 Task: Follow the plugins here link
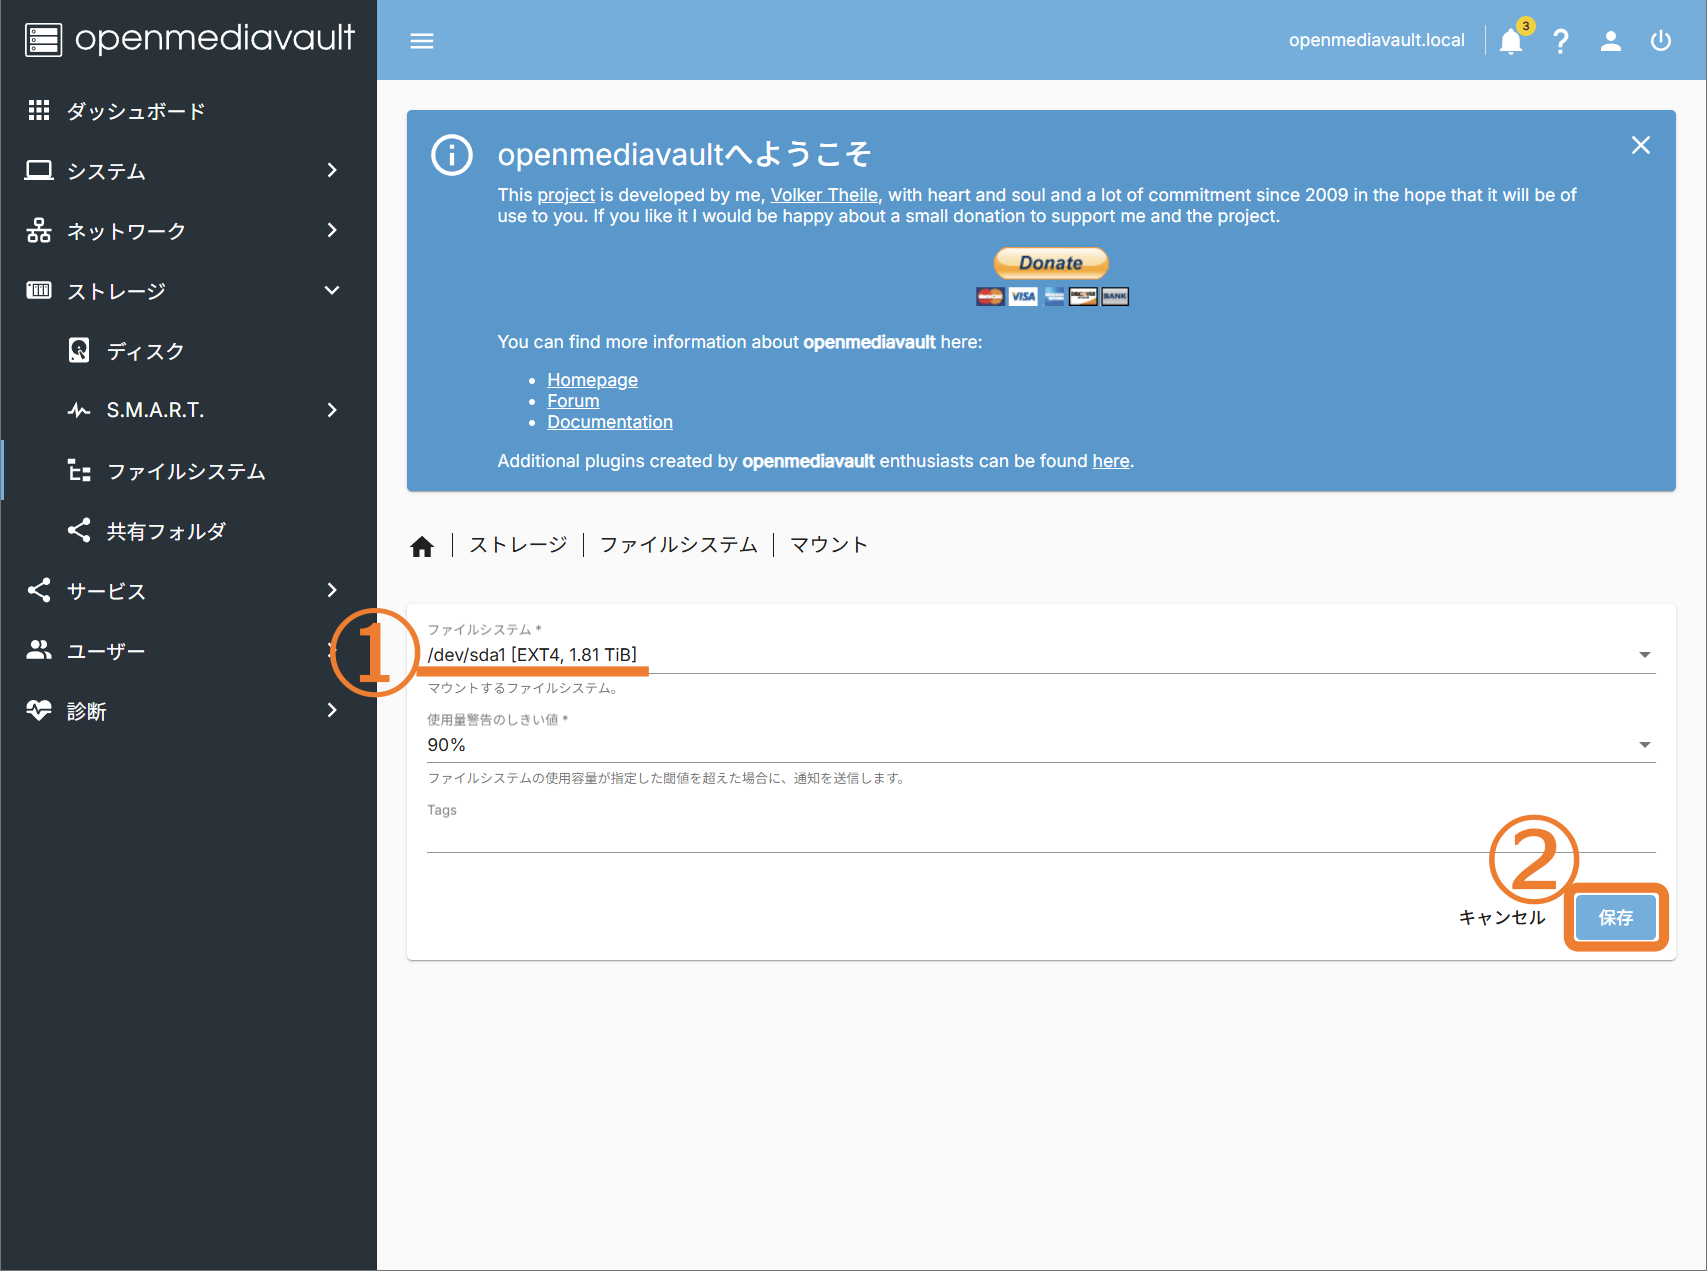[1110, 461]
